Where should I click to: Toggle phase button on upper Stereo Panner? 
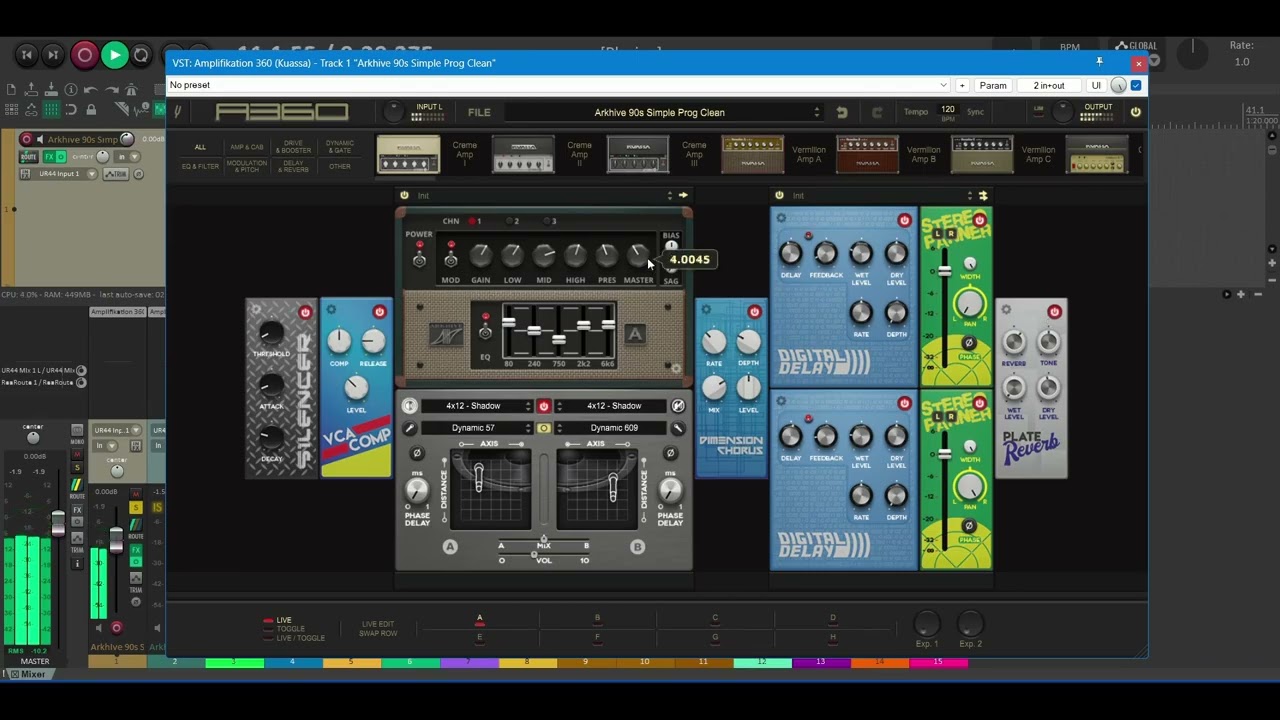pos(968,344)
